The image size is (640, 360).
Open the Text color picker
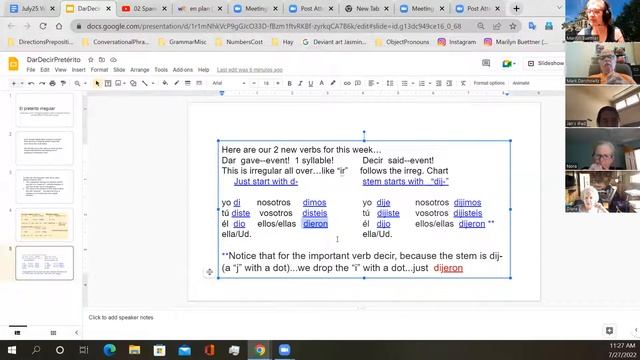tap(322, 83)
